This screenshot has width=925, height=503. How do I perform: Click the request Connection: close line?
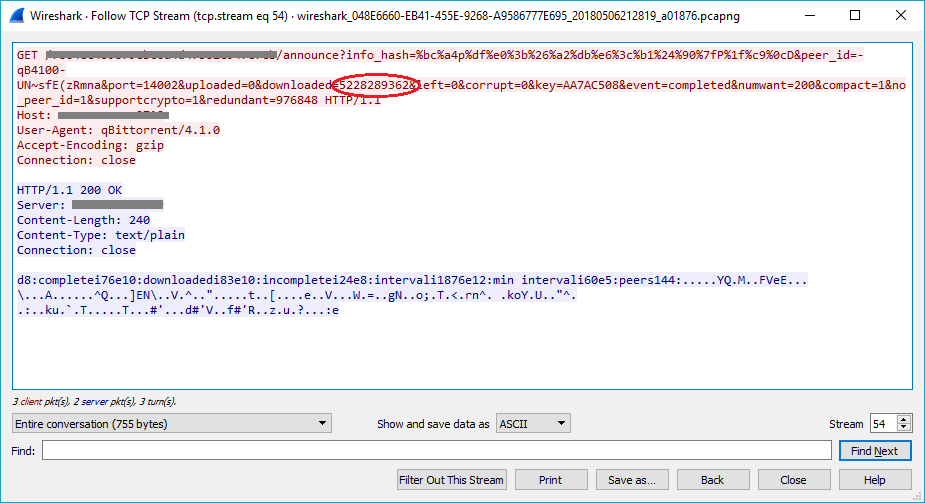76,160
